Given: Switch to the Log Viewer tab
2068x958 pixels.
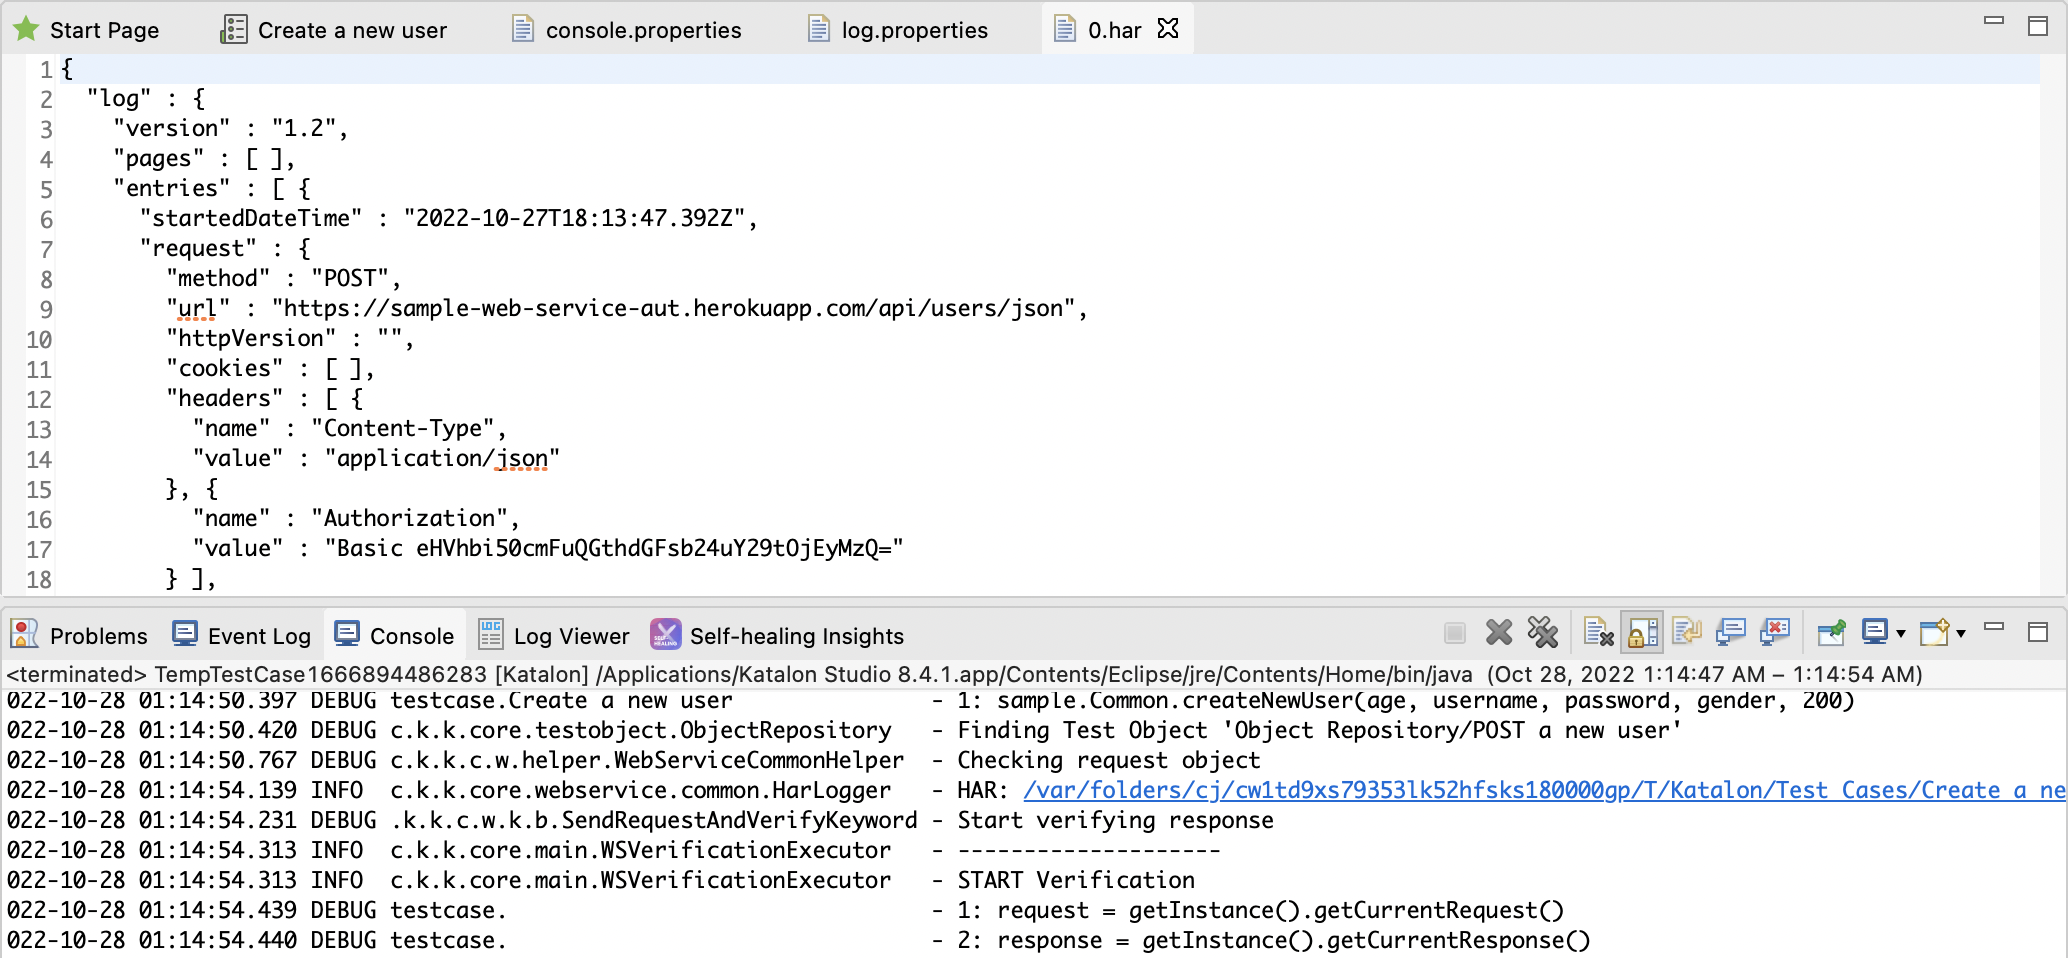Looking at the screenshot, I should tap(570, 636).
